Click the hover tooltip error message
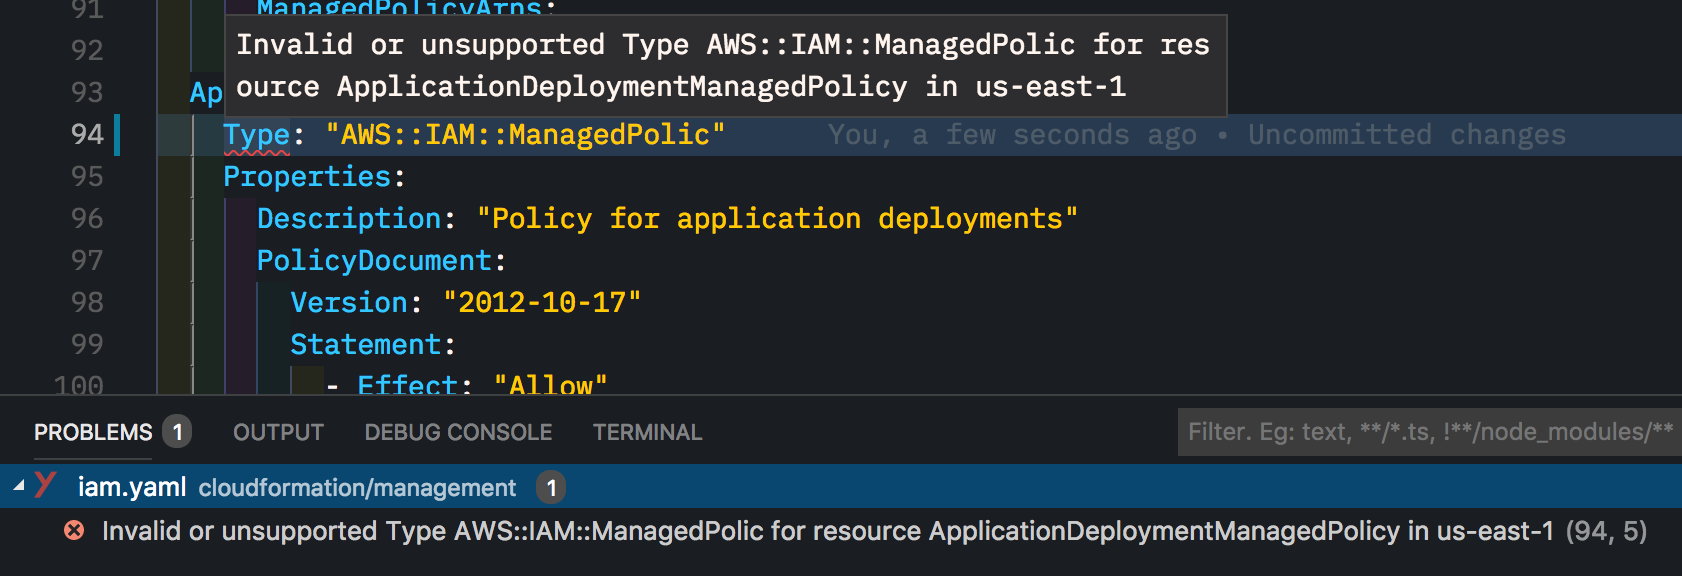This screenshot has width=1682, height=576. (723, 66)
